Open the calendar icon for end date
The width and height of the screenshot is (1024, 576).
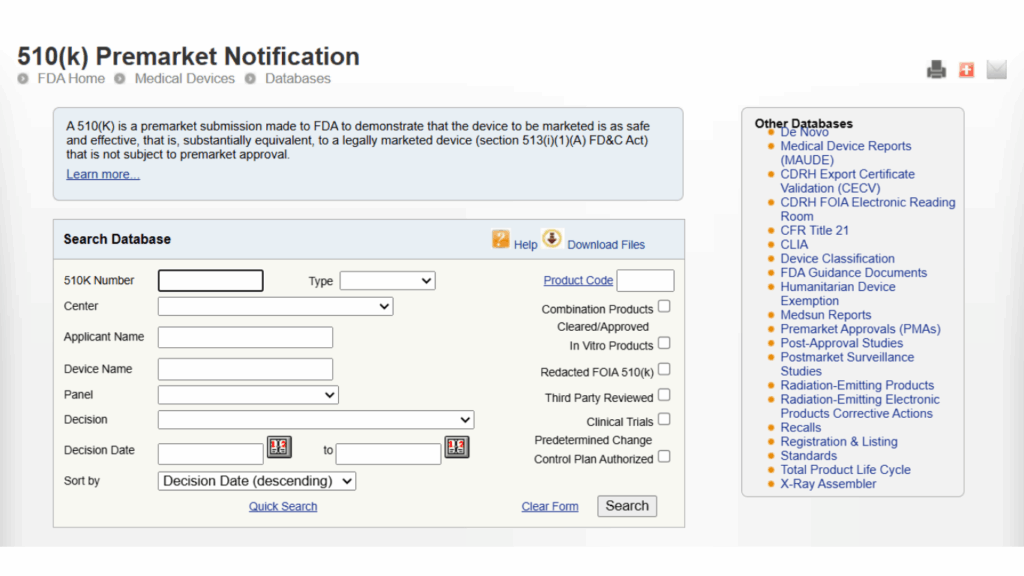(x=456, y=447)
